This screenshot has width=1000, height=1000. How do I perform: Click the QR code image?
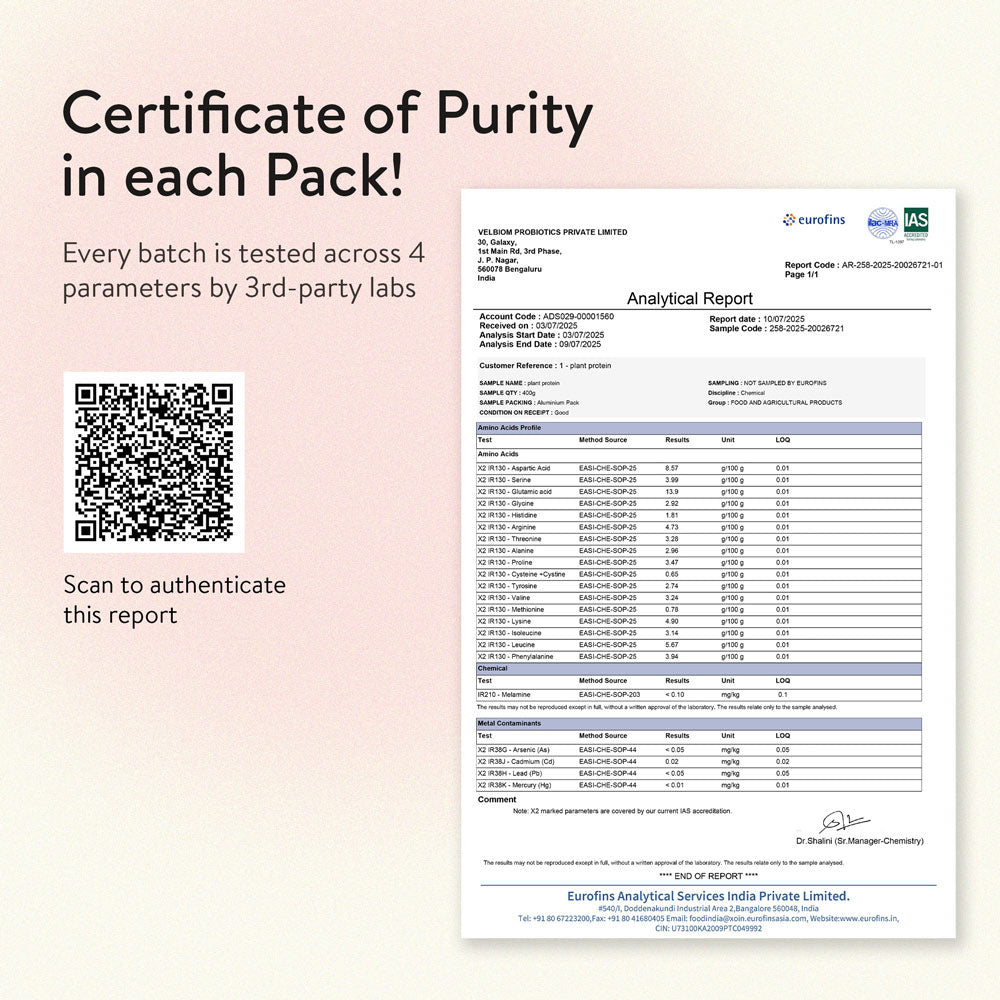(x=154, y=462)
